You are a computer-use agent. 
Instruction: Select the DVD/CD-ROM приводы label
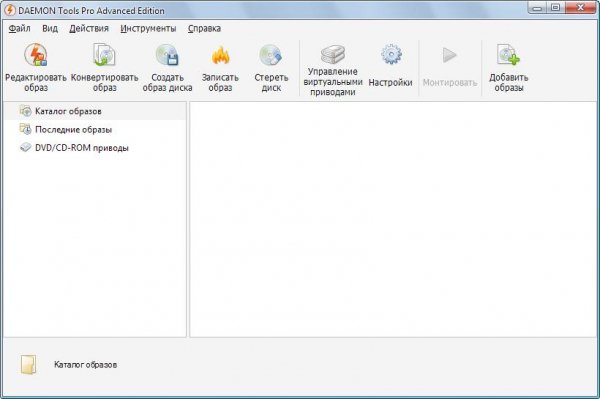82,148
